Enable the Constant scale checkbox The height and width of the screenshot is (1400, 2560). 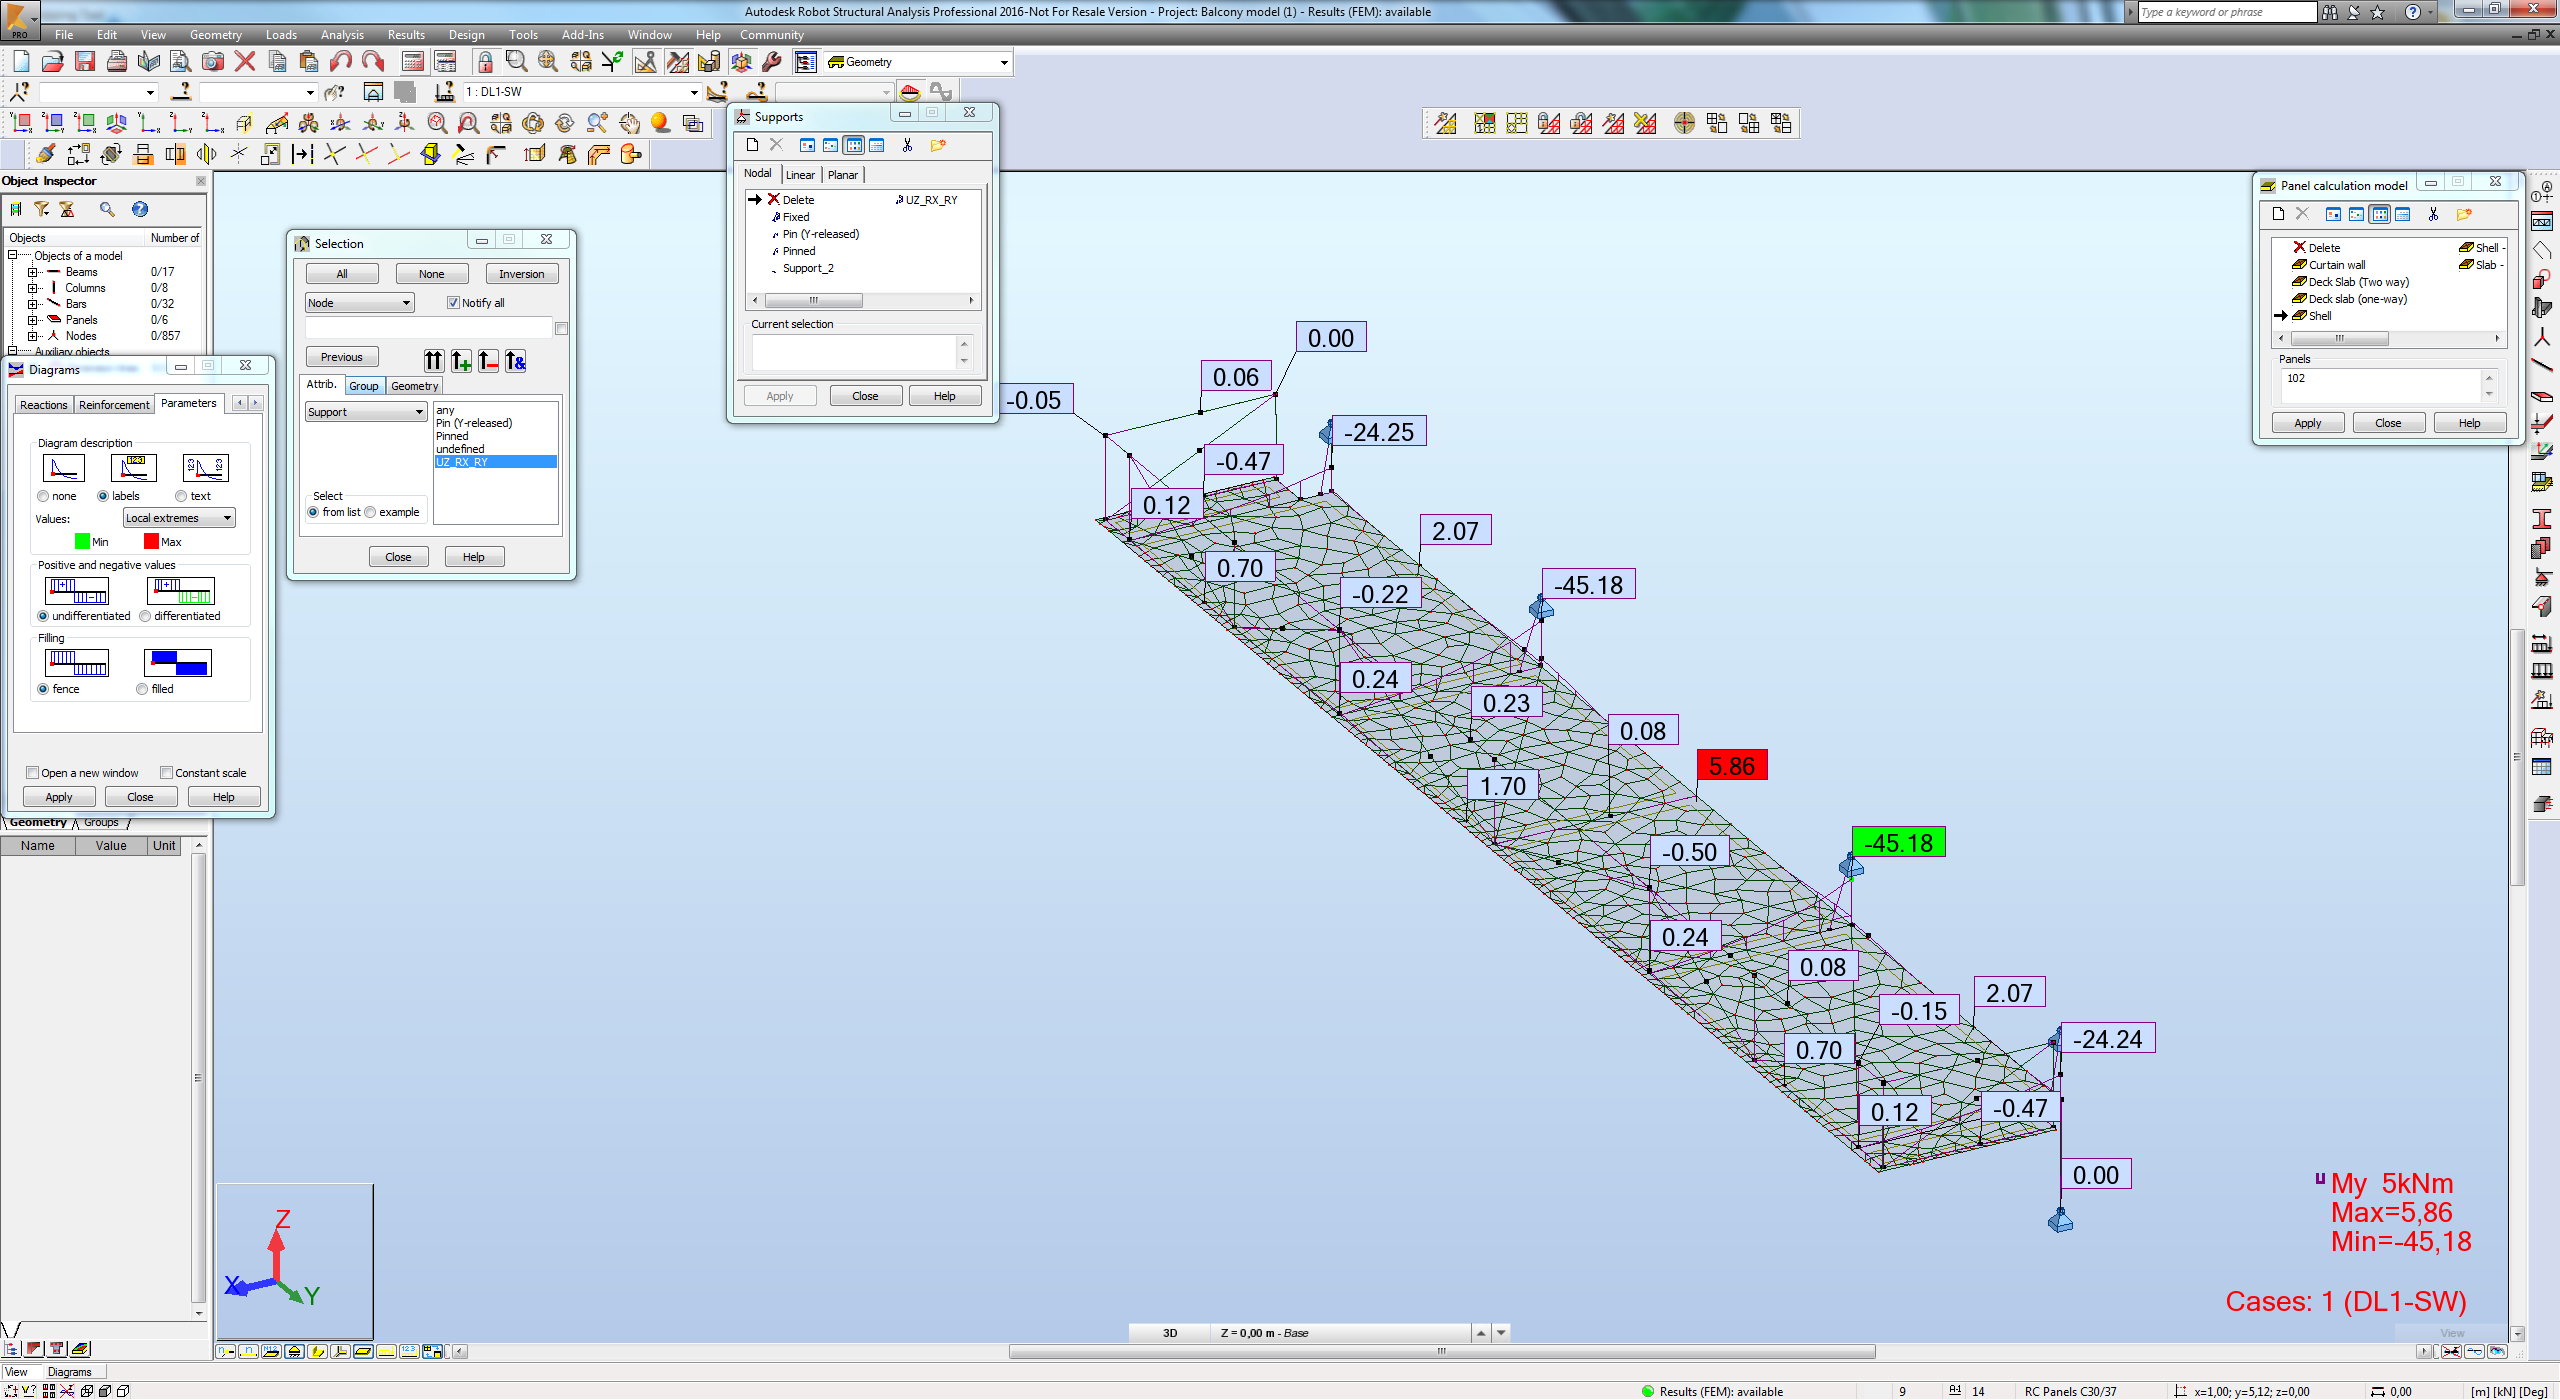tap(167, 773)
